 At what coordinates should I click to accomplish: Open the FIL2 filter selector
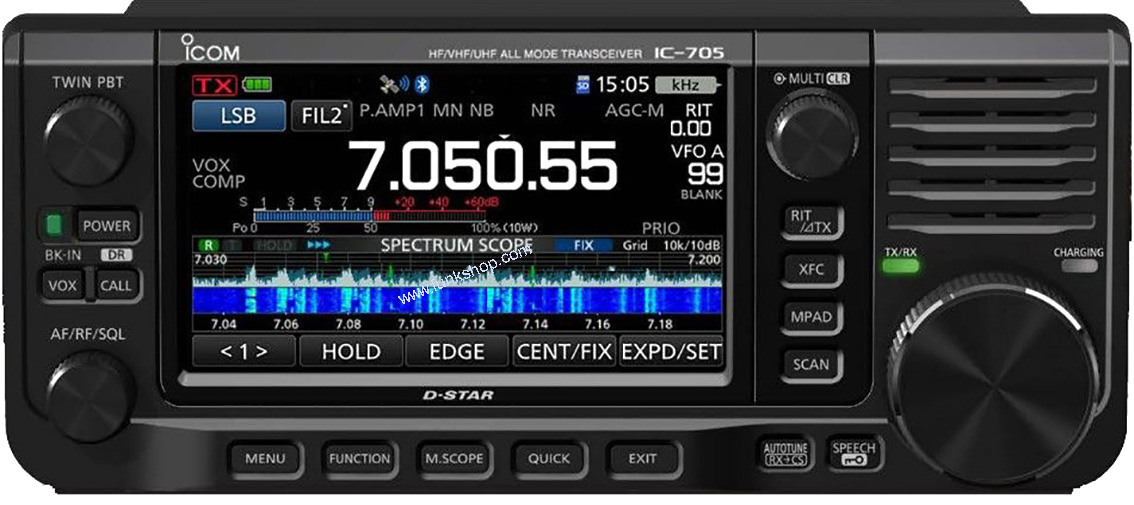tap(322, 116)
